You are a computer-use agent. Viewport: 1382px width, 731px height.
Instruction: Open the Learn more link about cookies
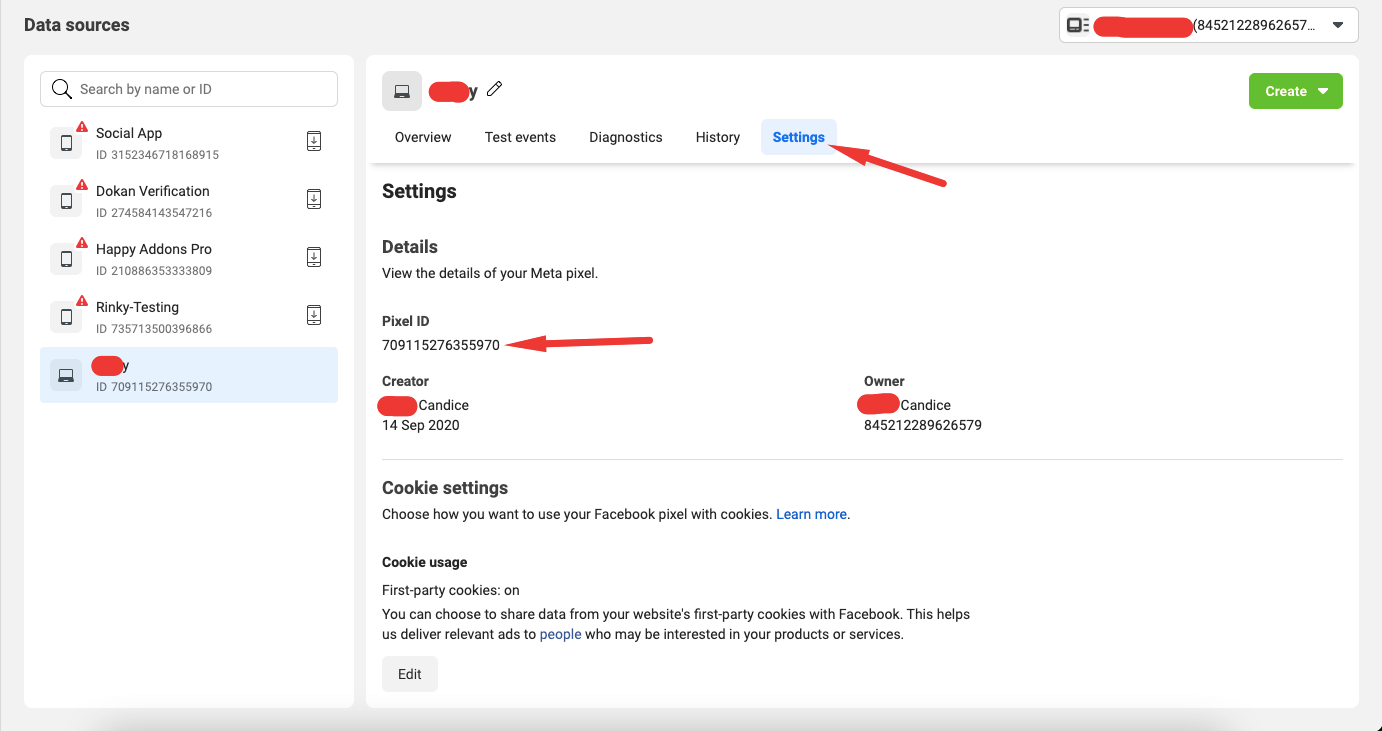[811, 514]
